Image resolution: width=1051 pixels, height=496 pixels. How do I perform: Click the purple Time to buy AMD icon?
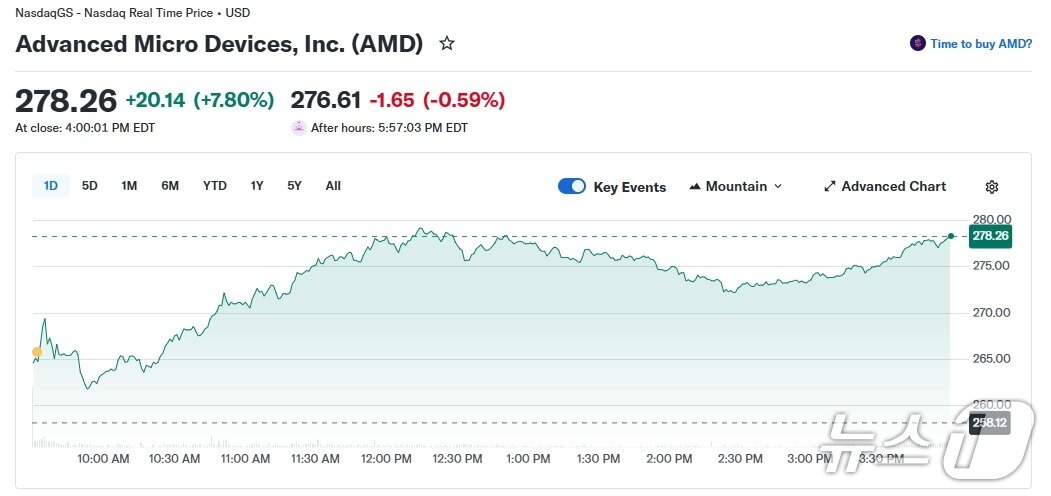(917, 43)
